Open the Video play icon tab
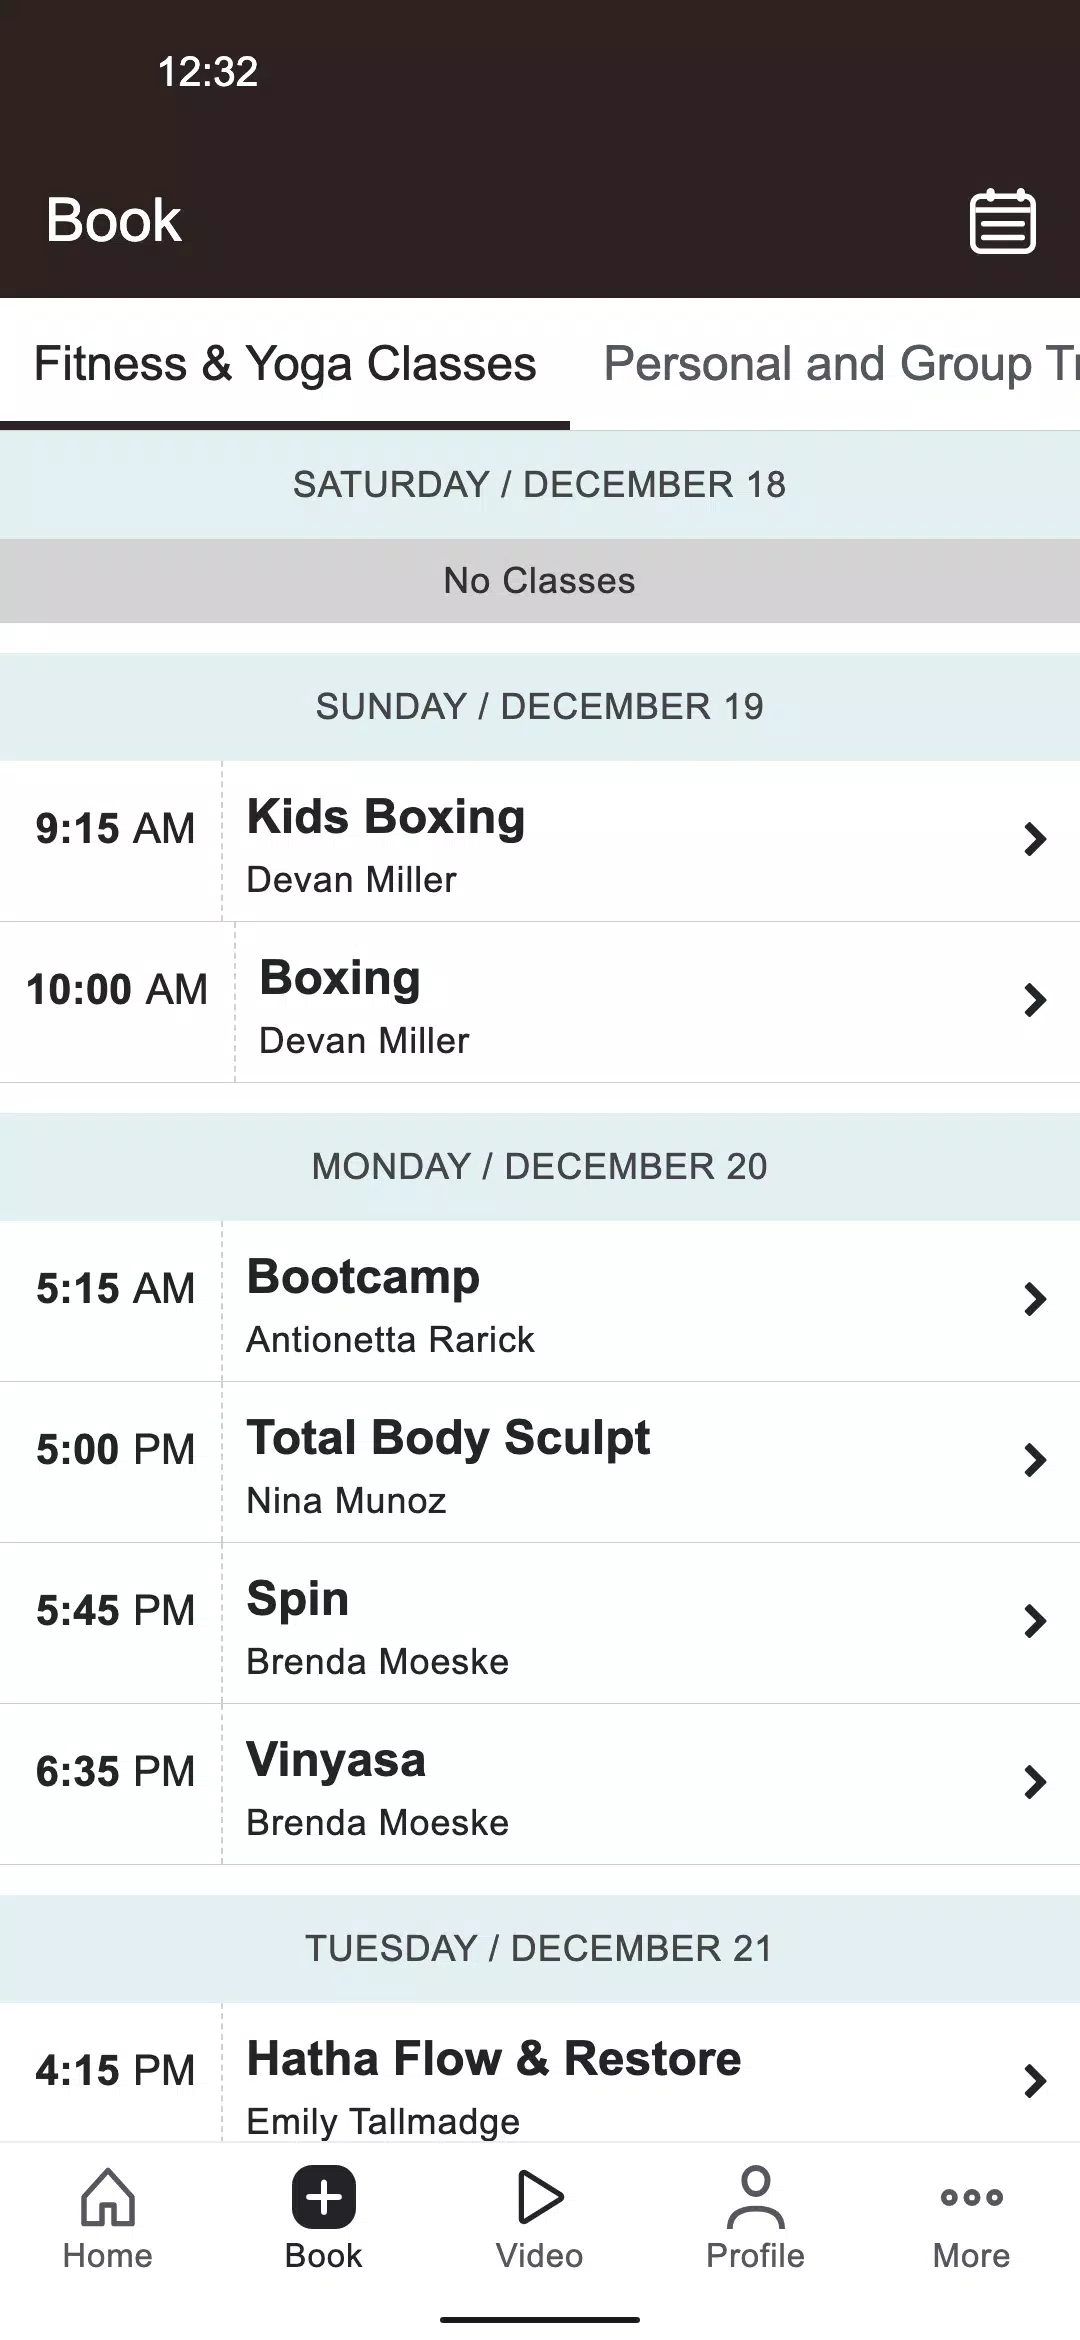 click(540, 2196)
